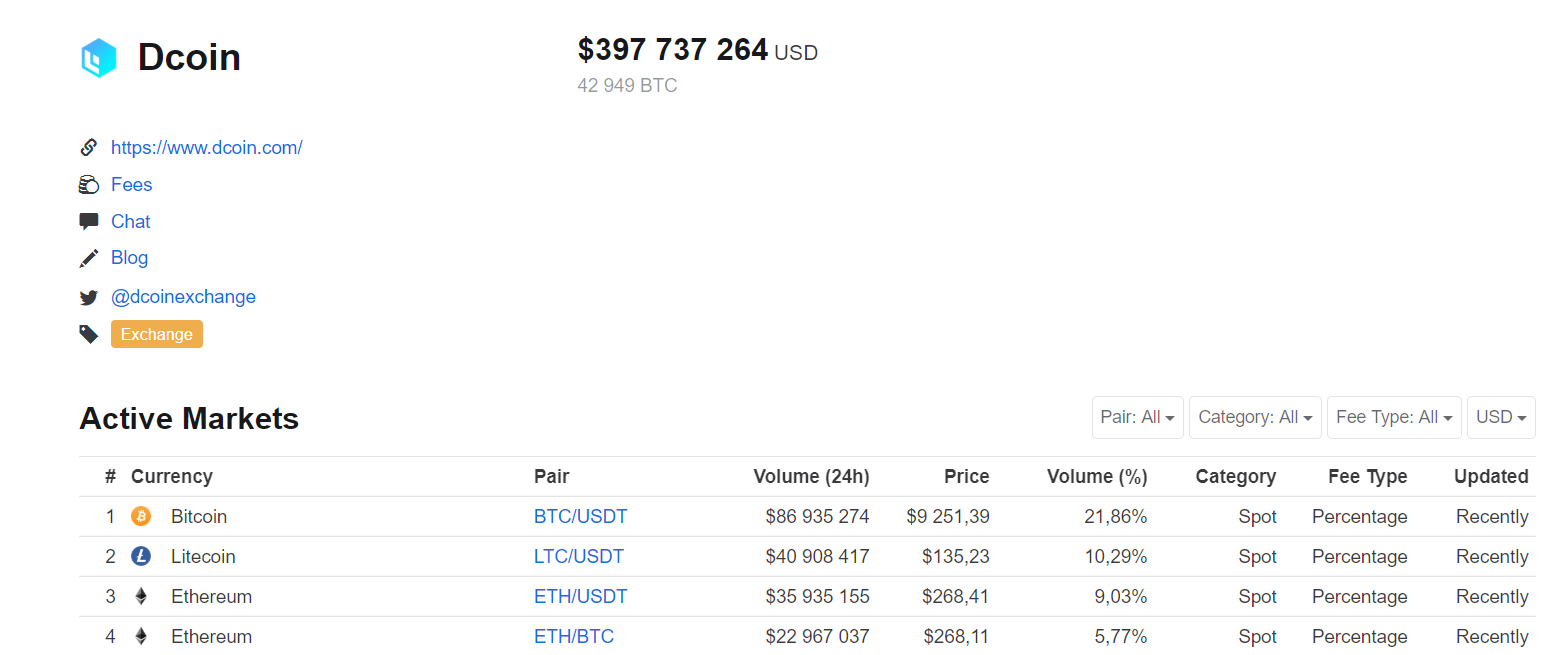
Task: Open the USD currency dropdown
Action: (1501, 417)
